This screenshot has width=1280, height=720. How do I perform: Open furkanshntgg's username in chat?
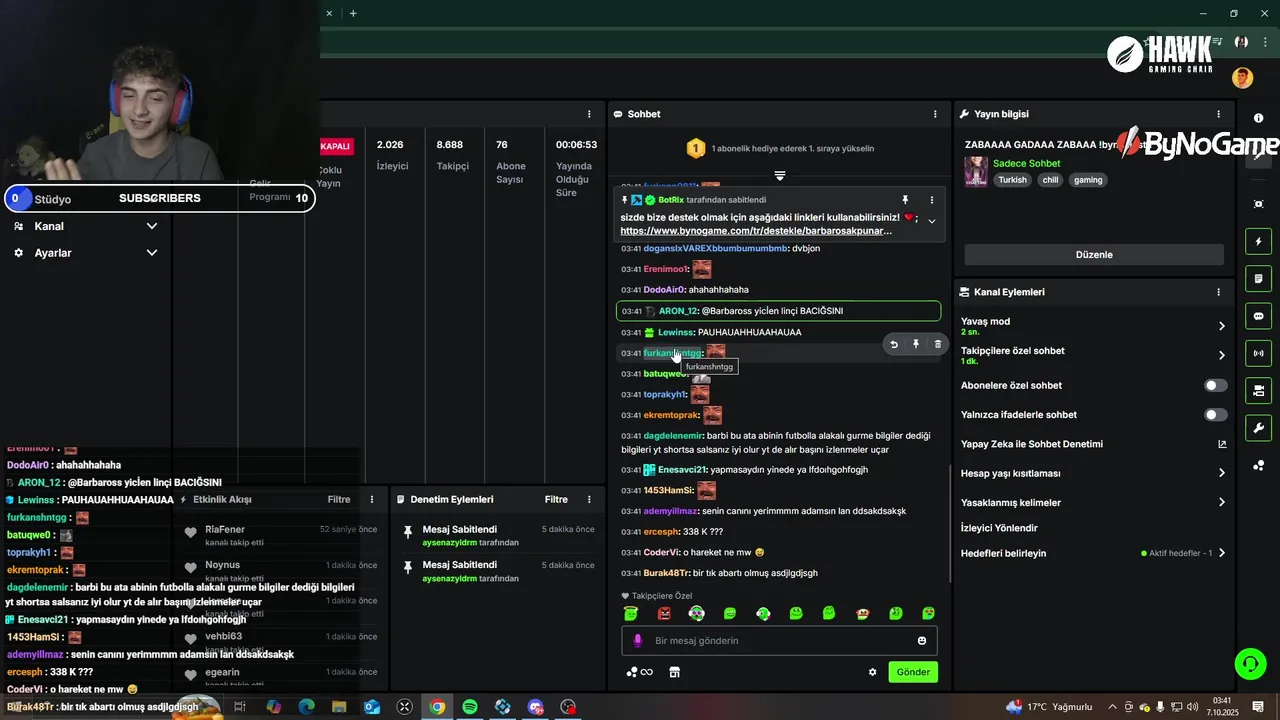pos(672,353)
